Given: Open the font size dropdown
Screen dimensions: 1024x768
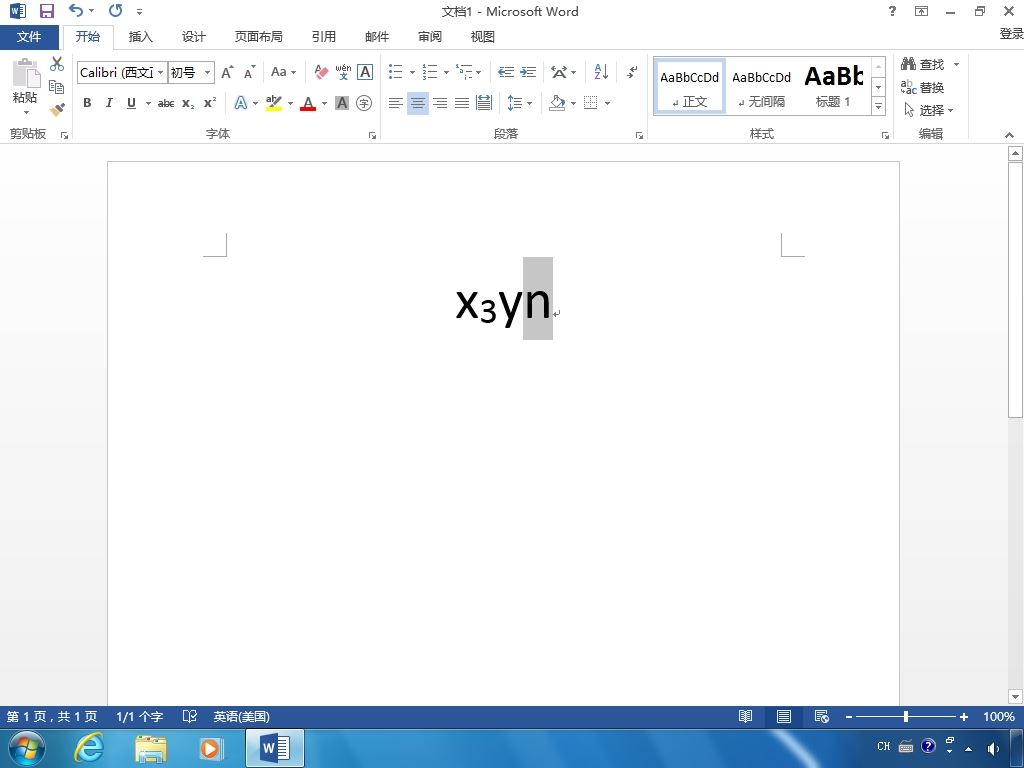Looking at the screenshot, I should [x=207, y=72].
